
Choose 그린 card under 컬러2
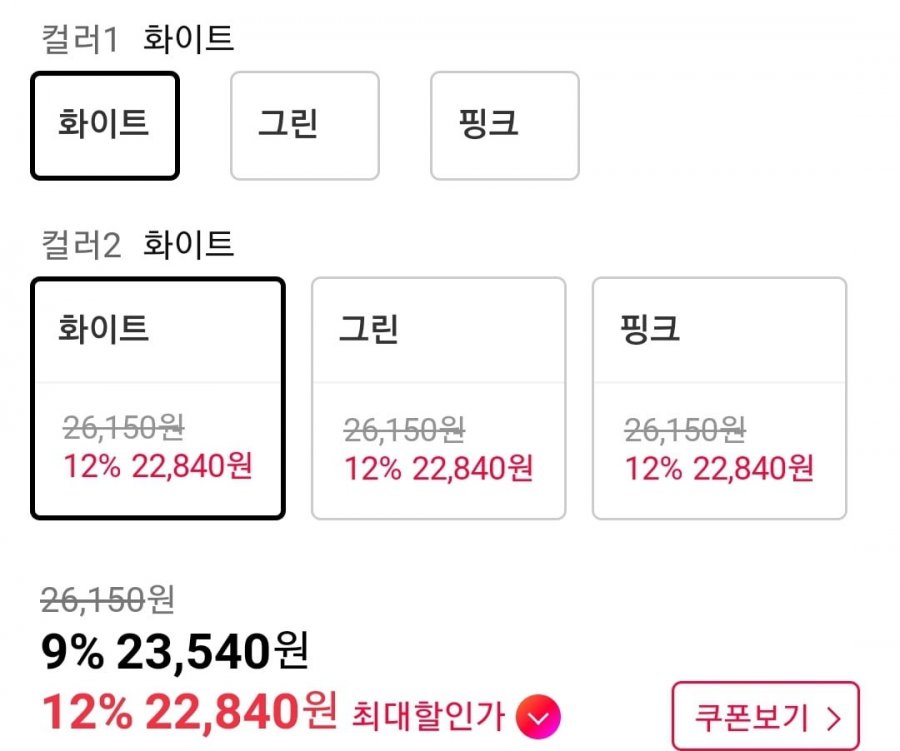[439, 398]
